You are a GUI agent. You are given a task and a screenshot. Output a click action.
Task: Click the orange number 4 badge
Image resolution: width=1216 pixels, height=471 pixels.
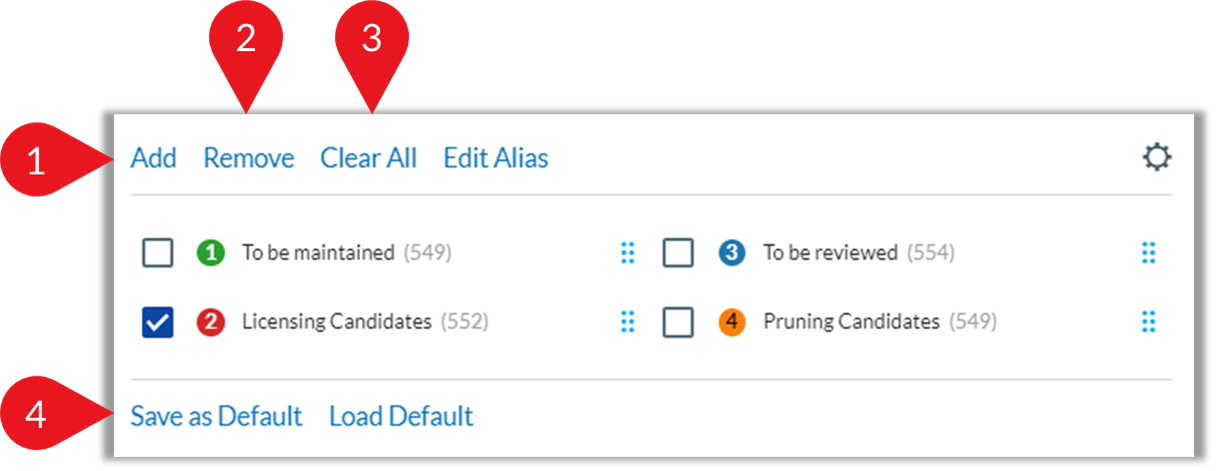pyautogui.click(x=732, y=322)
